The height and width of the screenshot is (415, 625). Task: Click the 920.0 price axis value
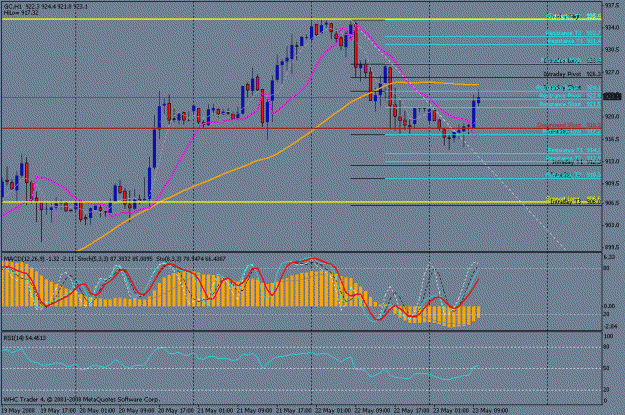tap(612, 117)
